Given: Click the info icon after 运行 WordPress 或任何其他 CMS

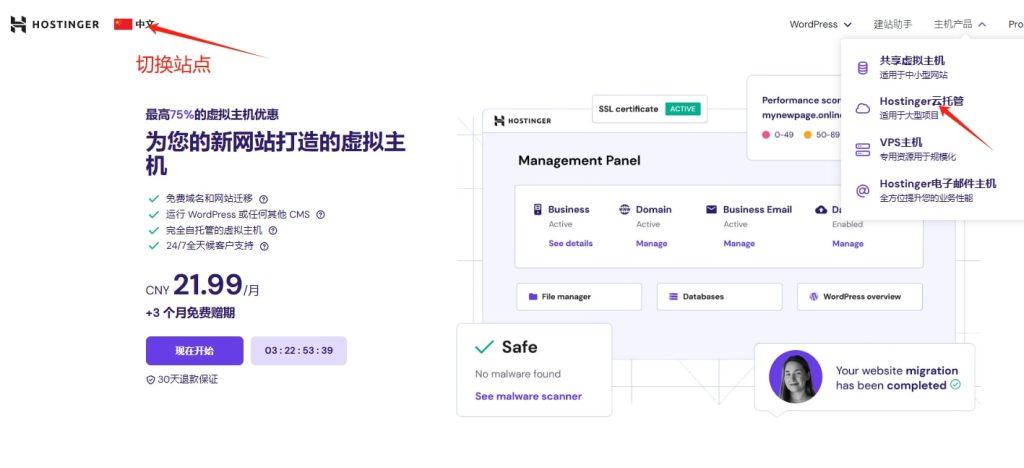Looking at the screenshot, I should click(x=321, y=214).
